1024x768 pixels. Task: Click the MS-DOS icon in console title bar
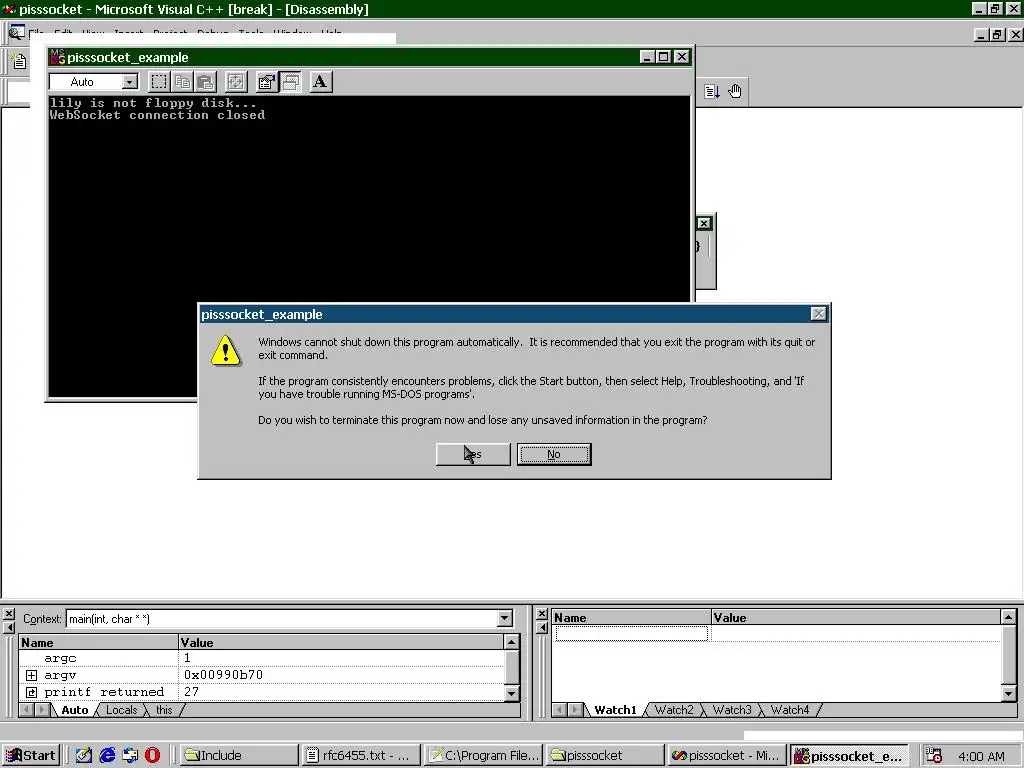57,57
